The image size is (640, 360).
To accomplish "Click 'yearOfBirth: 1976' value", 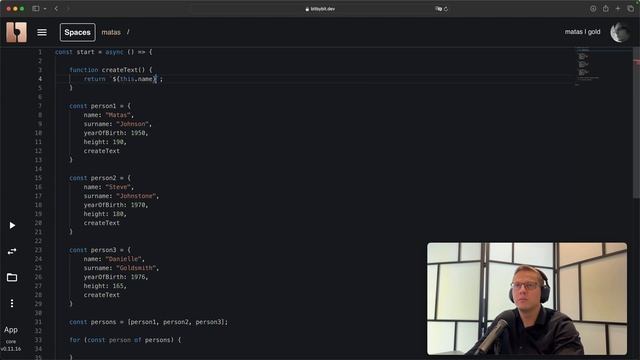I will tap(116, 277).
